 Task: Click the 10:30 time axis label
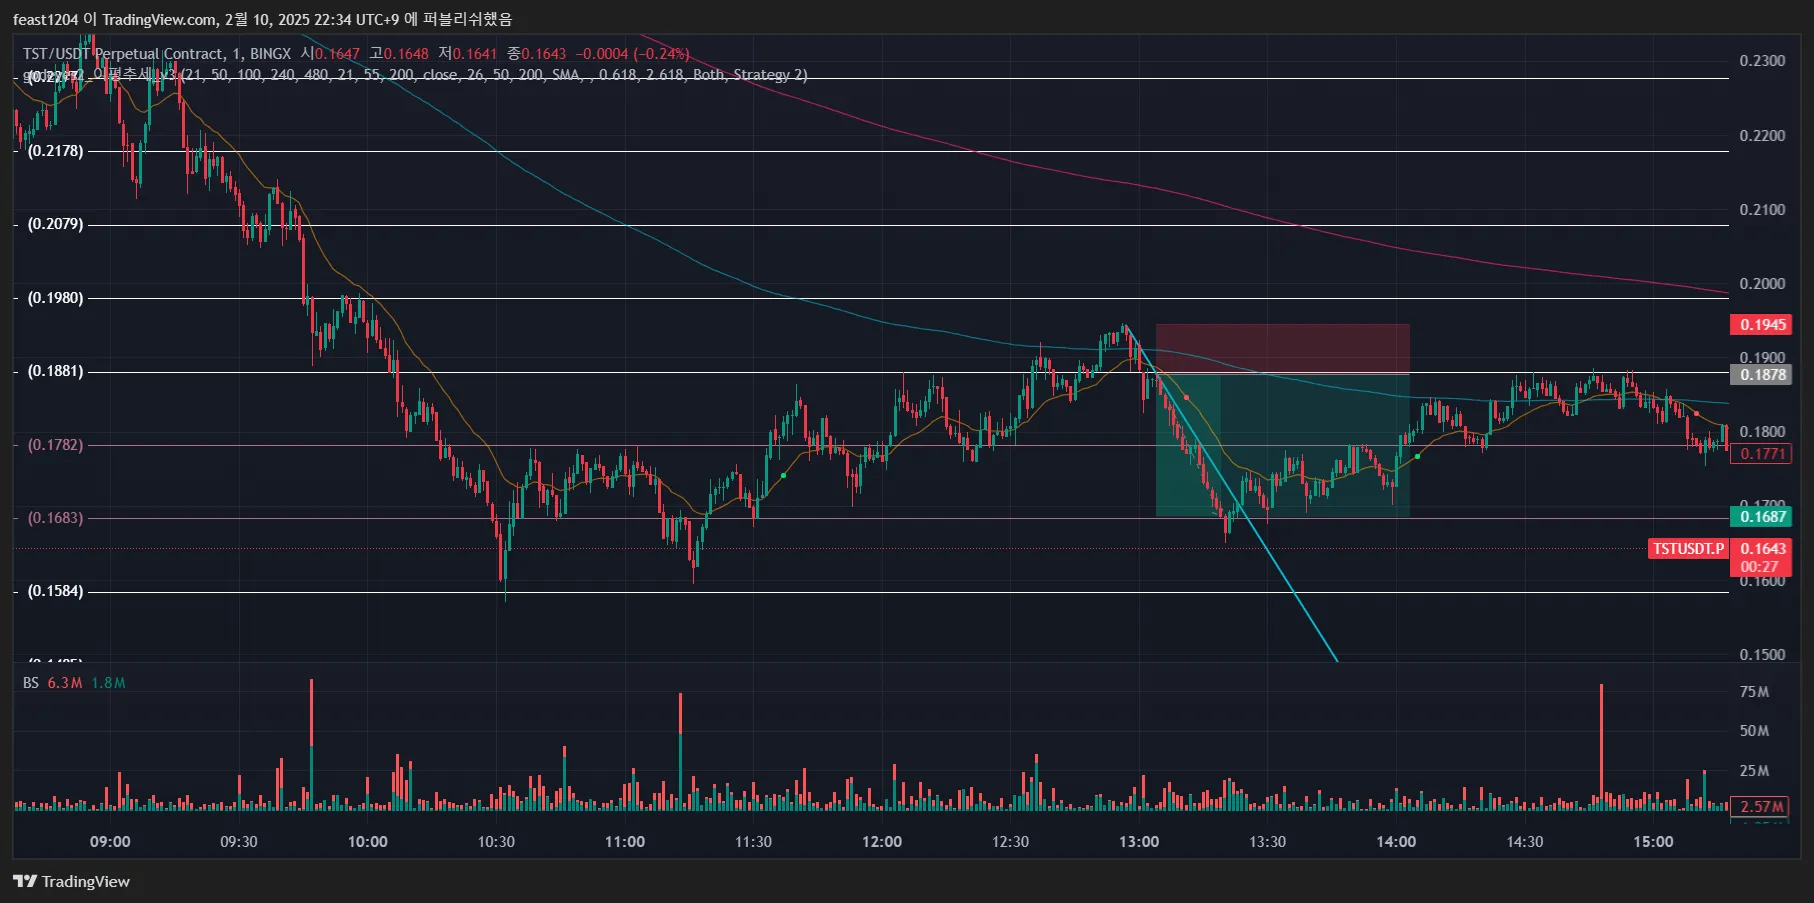[x=496, y=842]
